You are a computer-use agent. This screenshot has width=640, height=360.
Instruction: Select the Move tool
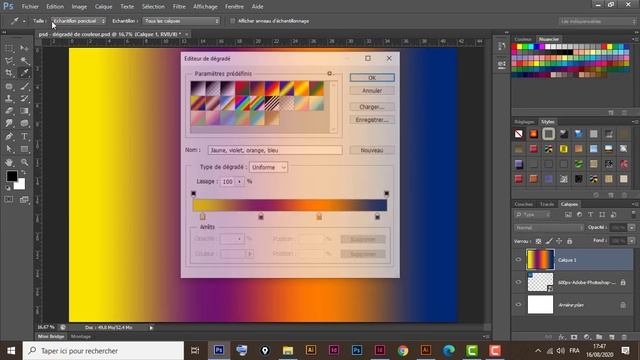(x=24, y=49)
